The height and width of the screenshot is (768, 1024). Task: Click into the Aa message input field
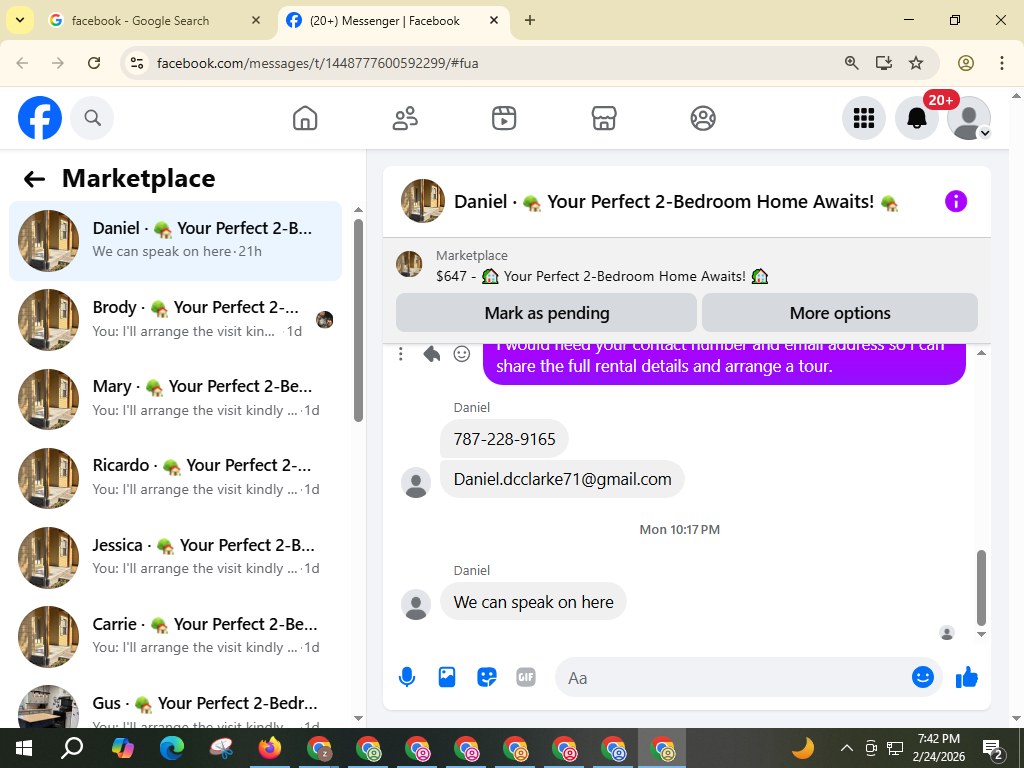(731, 678)
